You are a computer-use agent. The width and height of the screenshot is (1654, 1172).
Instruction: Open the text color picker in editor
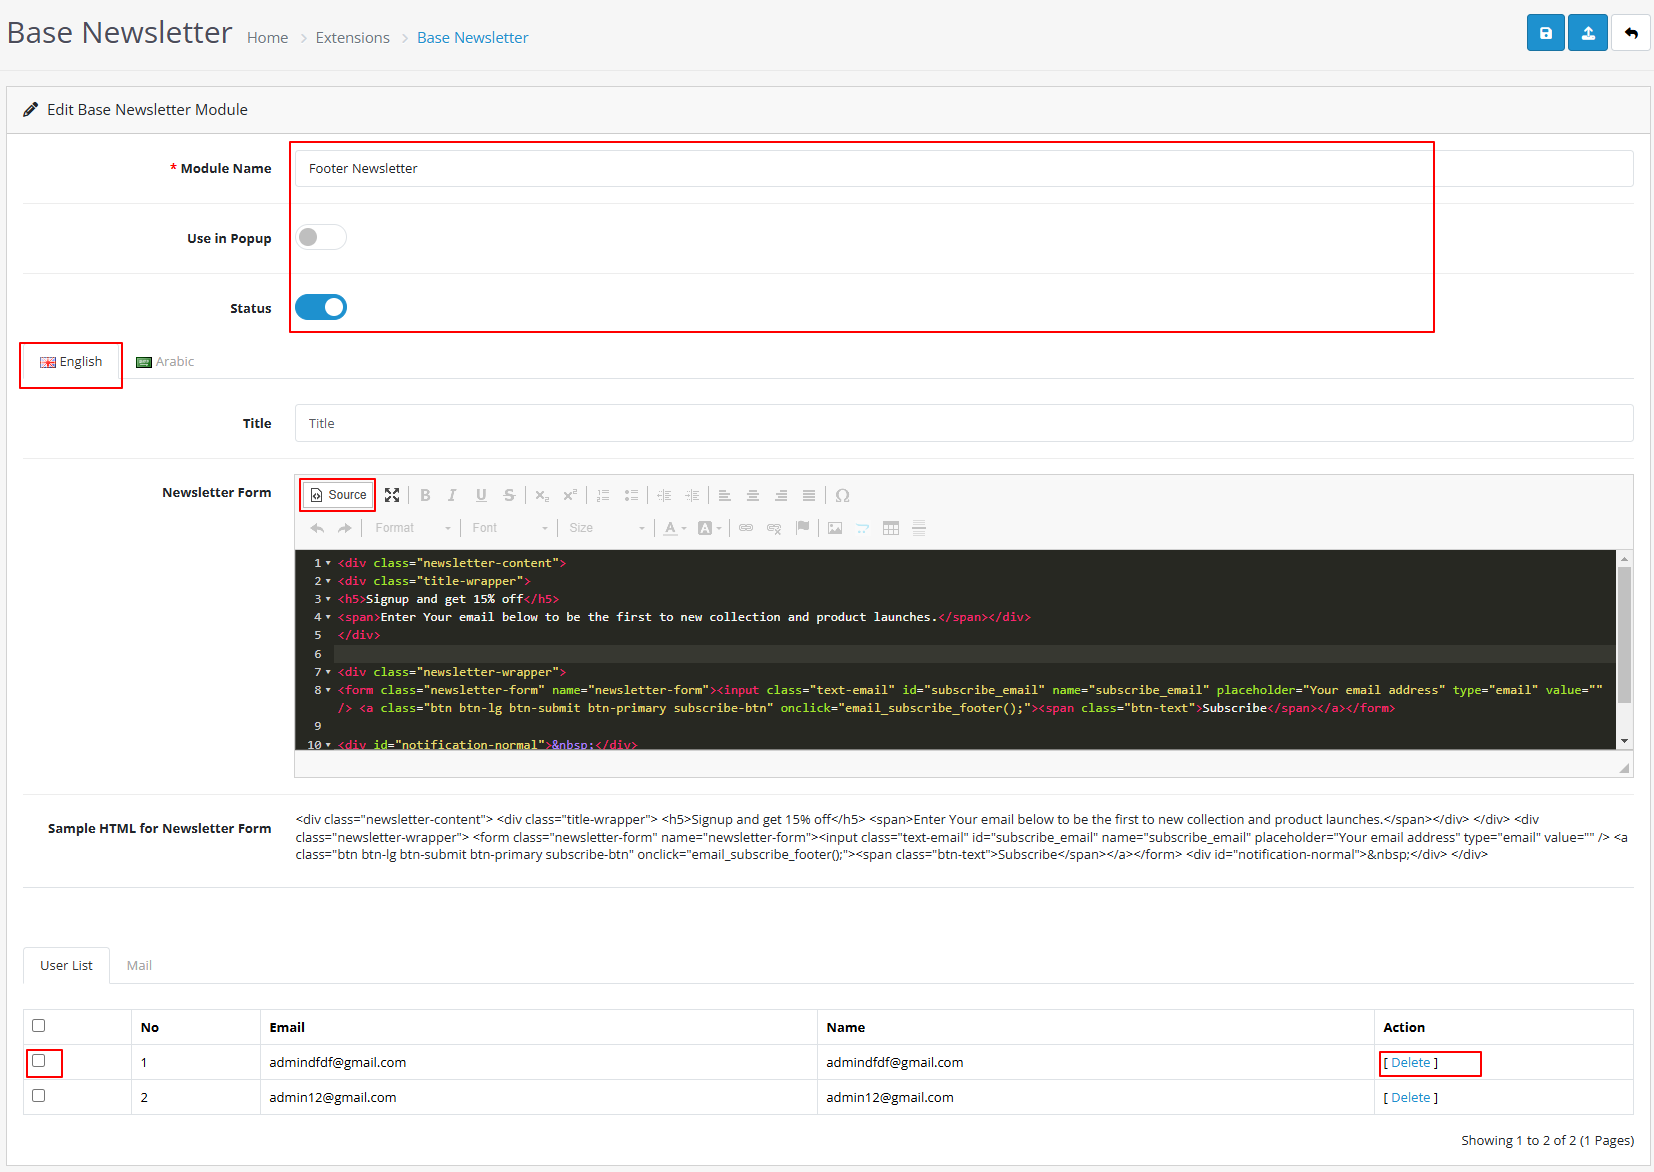click(675, 528)
